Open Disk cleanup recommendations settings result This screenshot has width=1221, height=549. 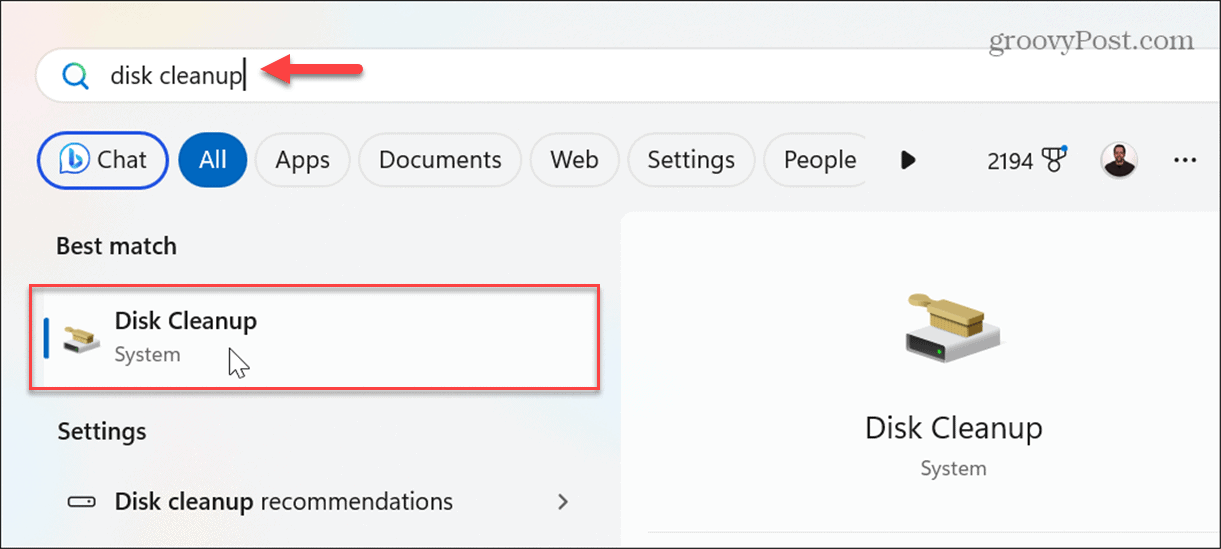pos(315,501)
